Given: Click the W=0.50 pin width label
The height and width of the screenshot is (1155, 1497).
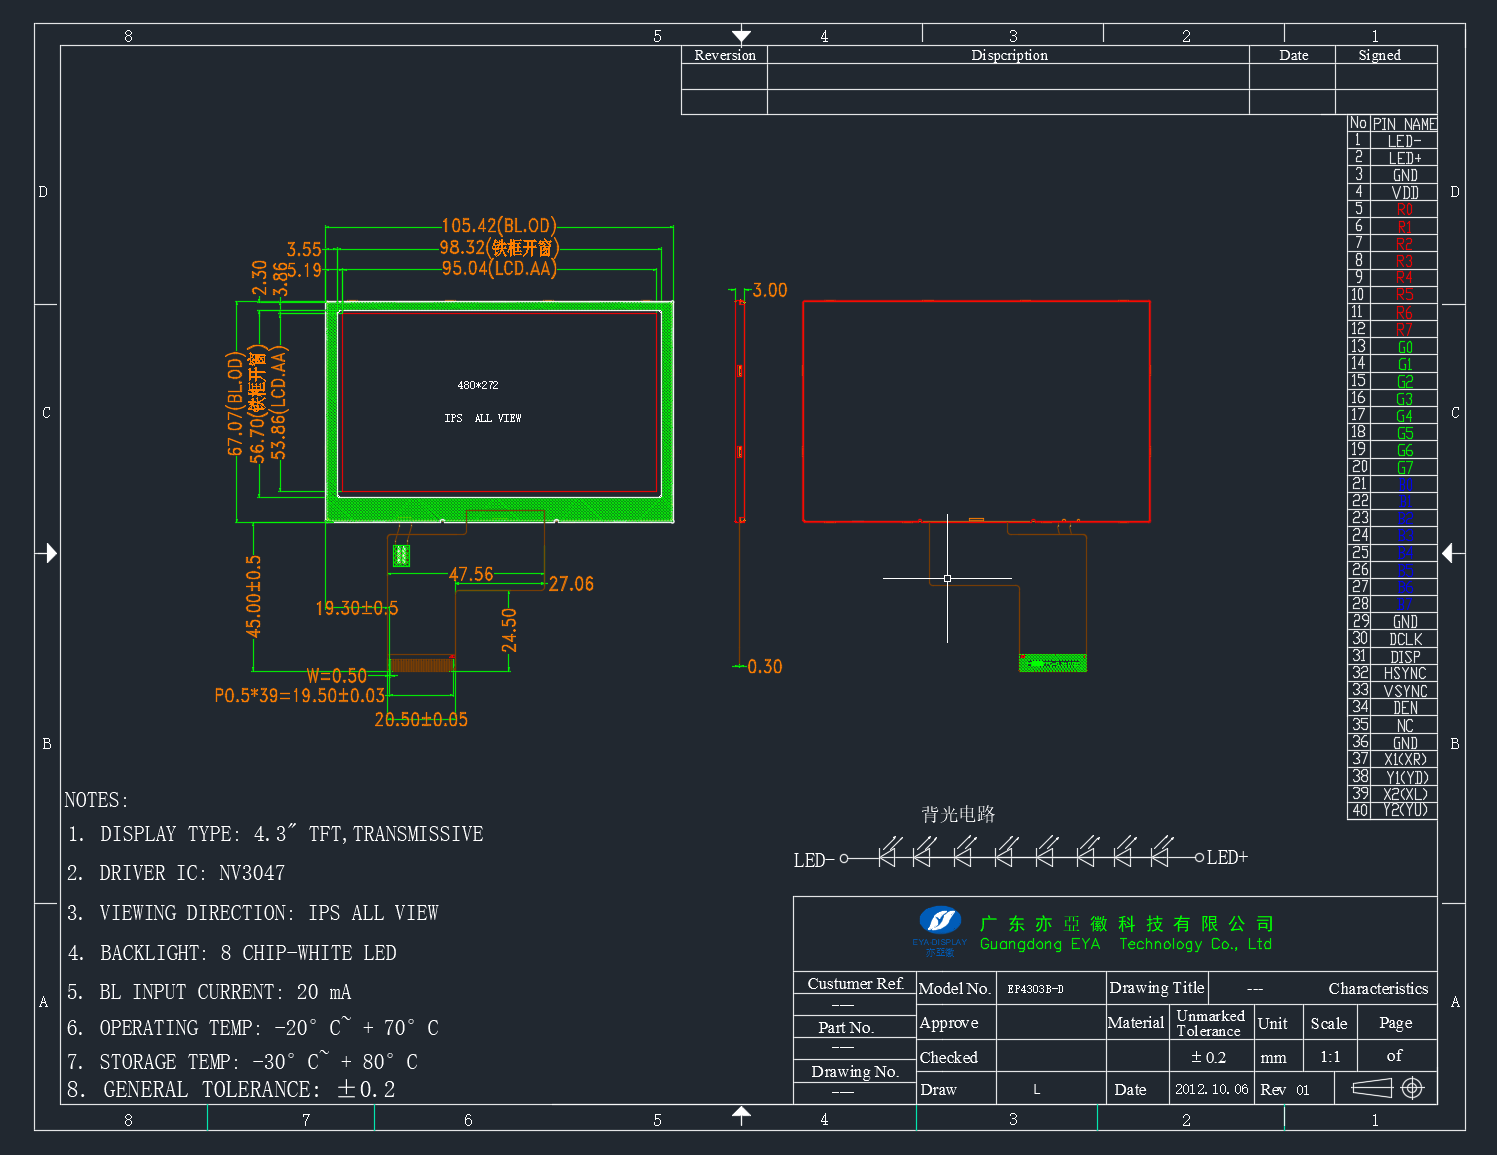Looking at the screenshot, I should (x=336, y=676).
